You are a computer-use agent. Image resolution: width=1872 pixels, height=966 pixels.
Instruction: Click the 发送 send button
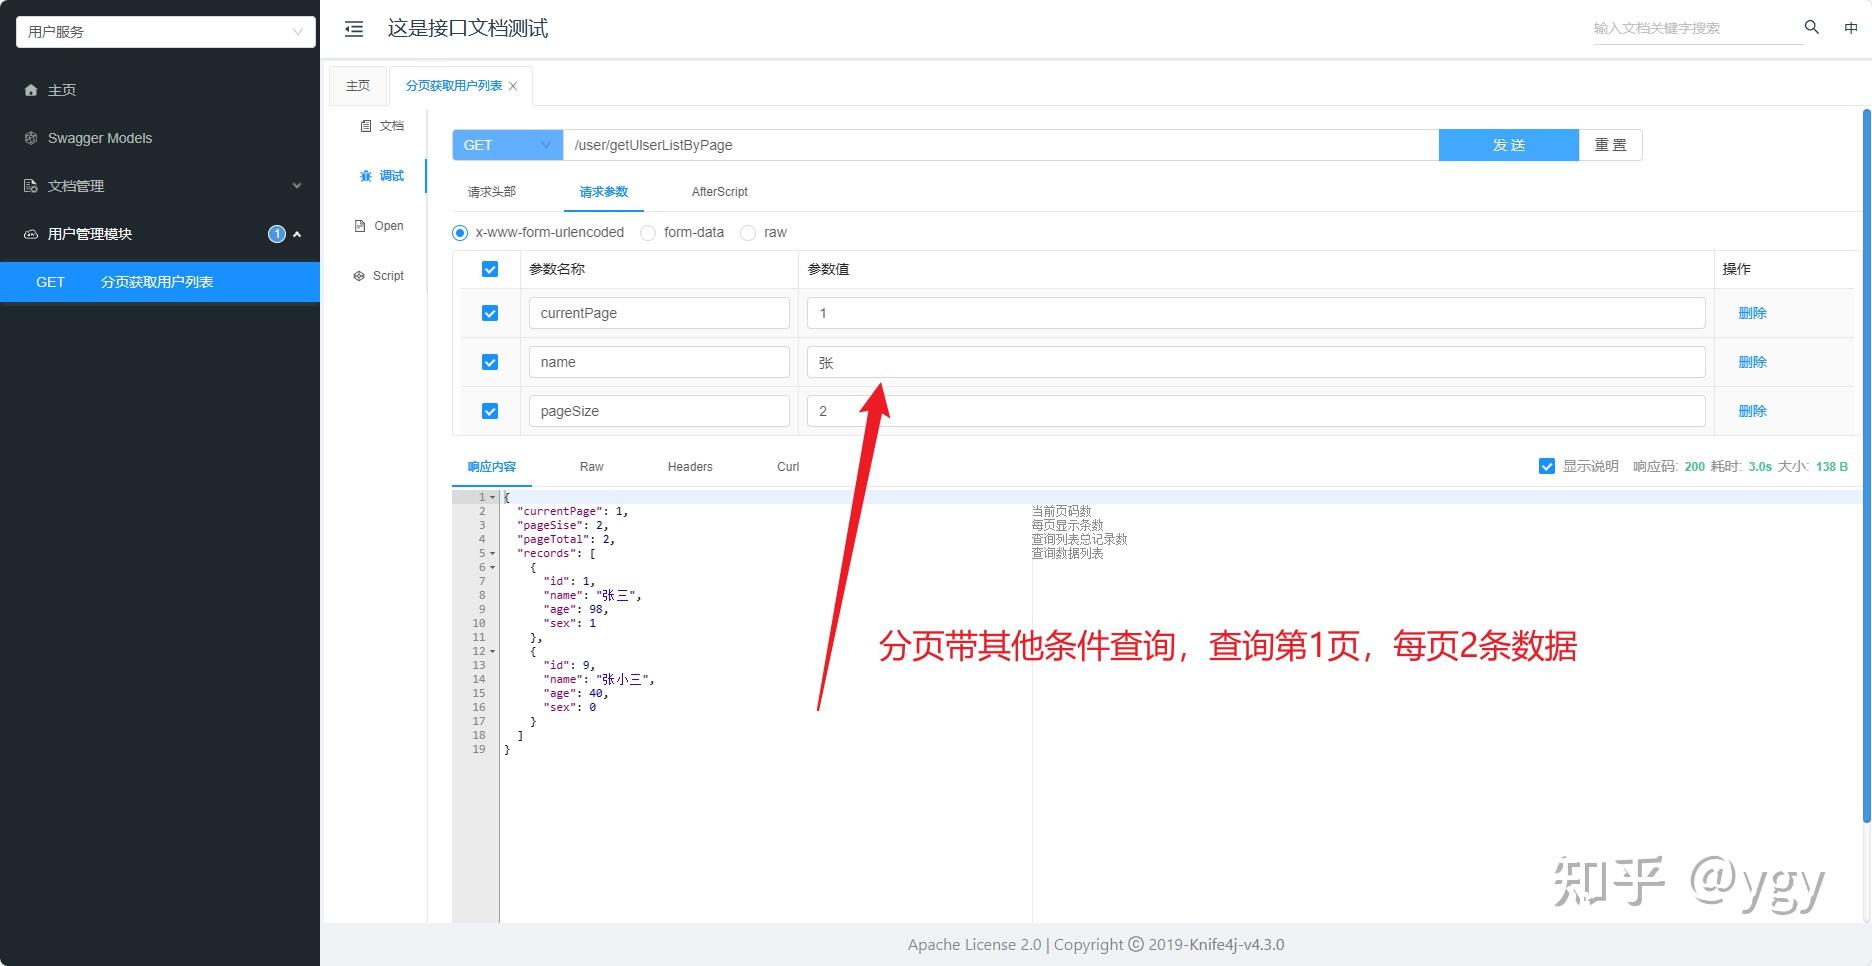tap(1508, 145)
